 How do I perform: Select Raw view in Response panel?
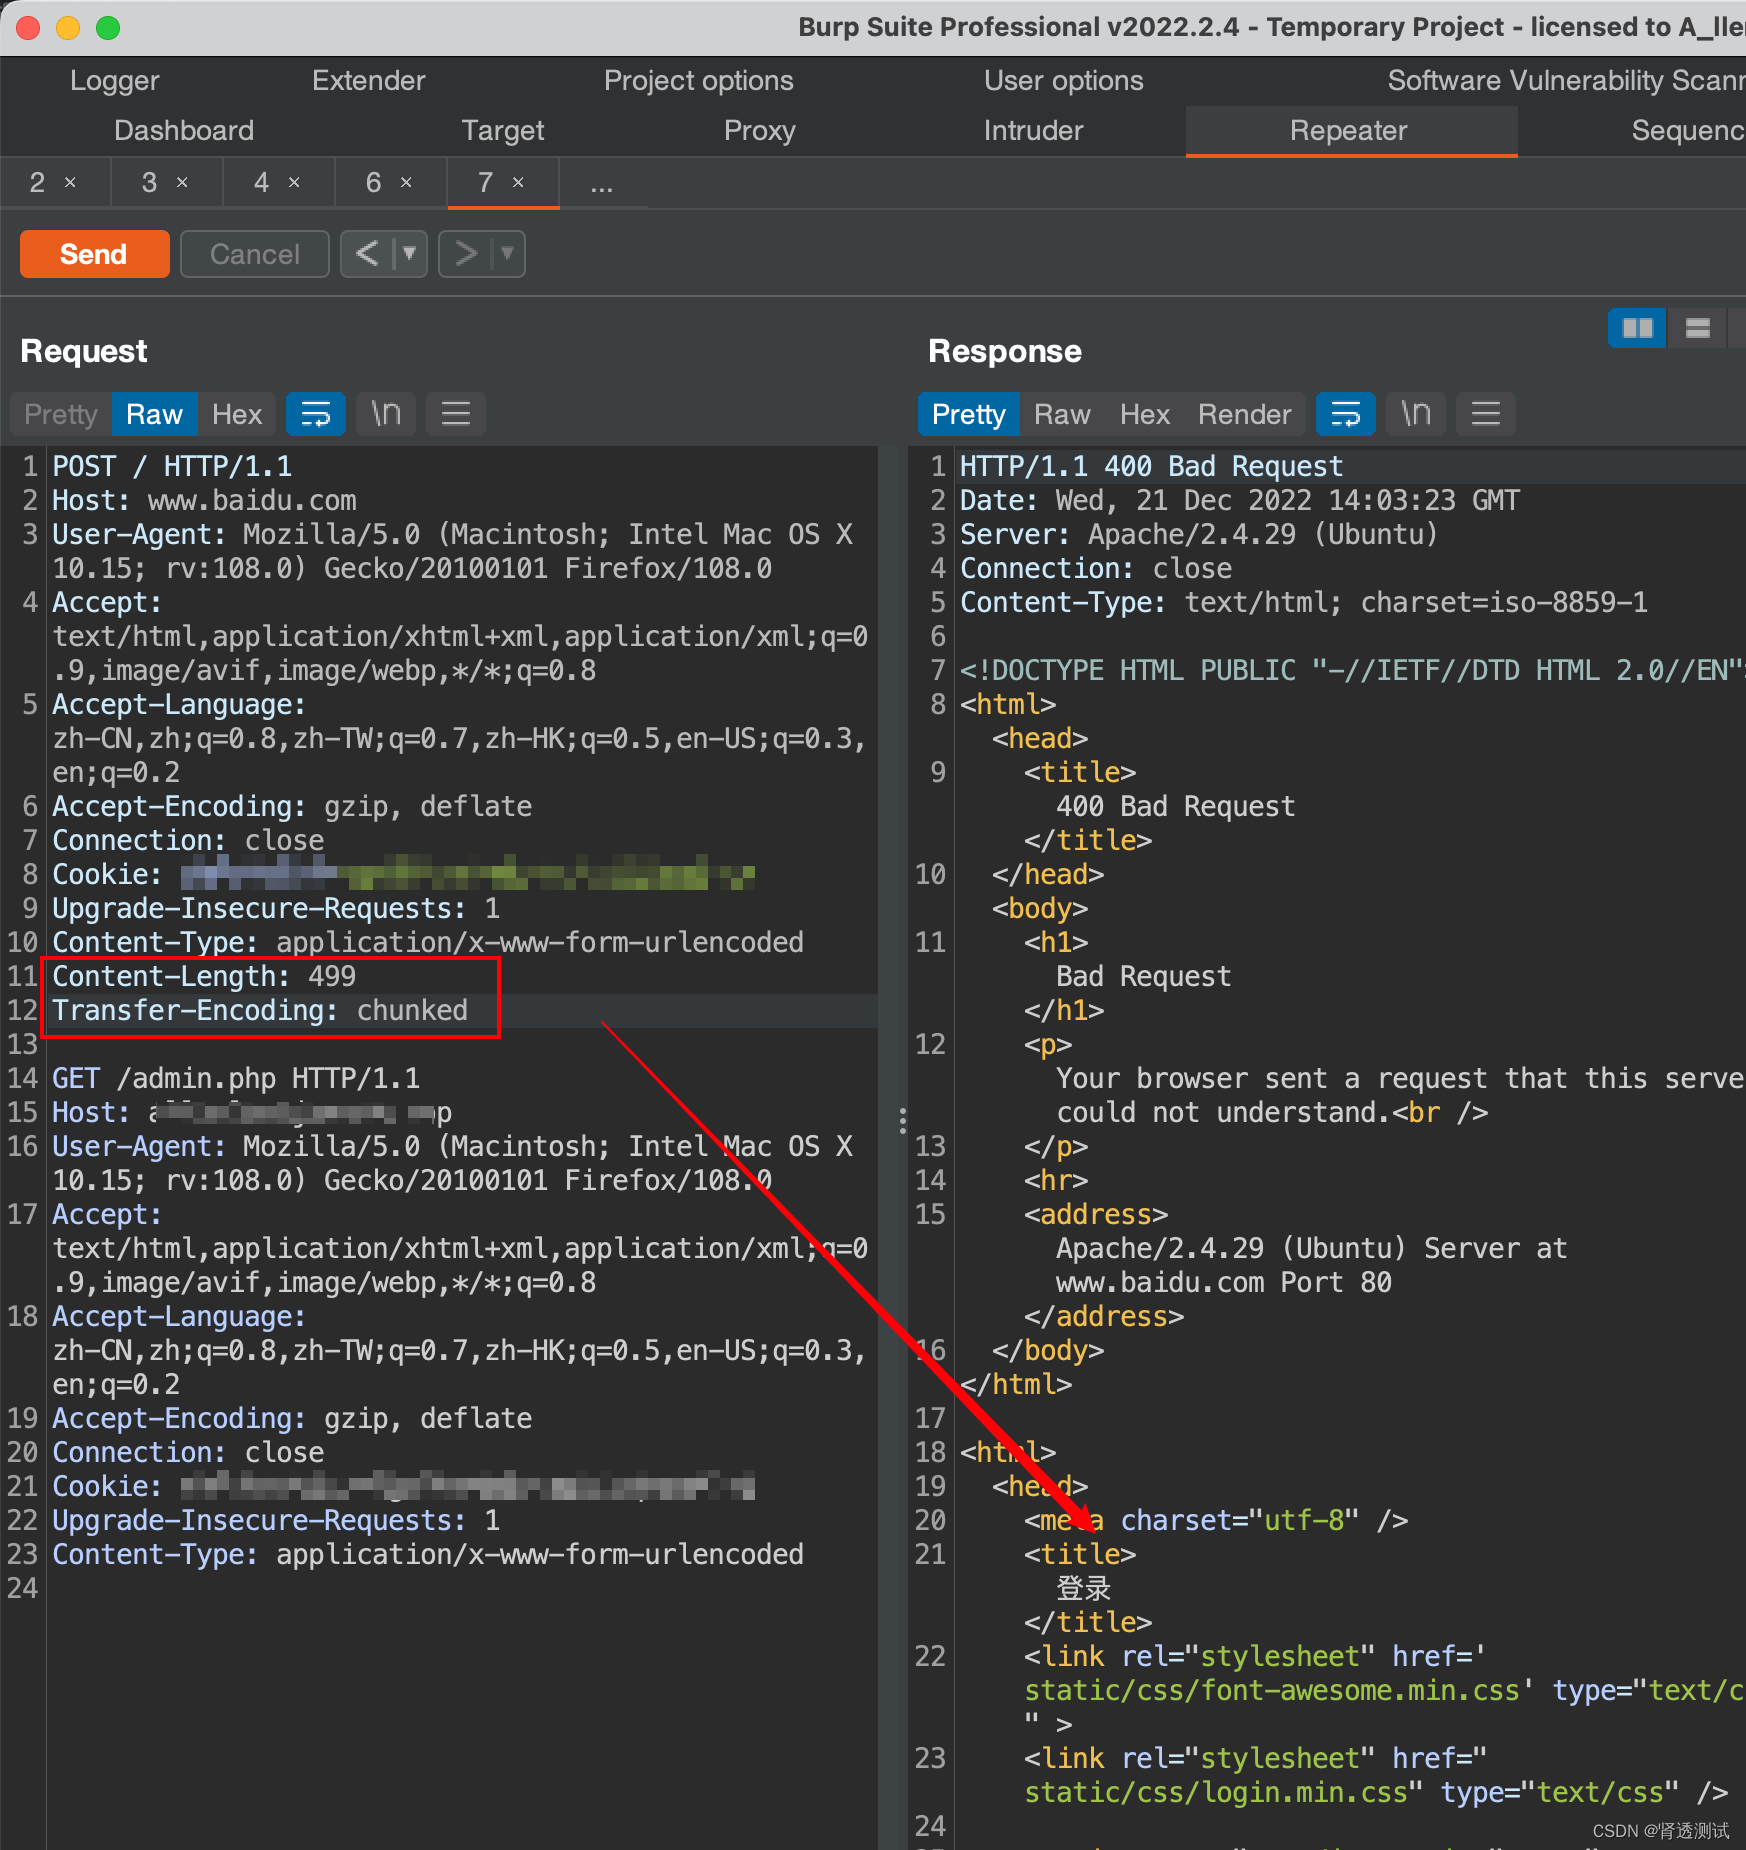click(x=1062, y=414)
